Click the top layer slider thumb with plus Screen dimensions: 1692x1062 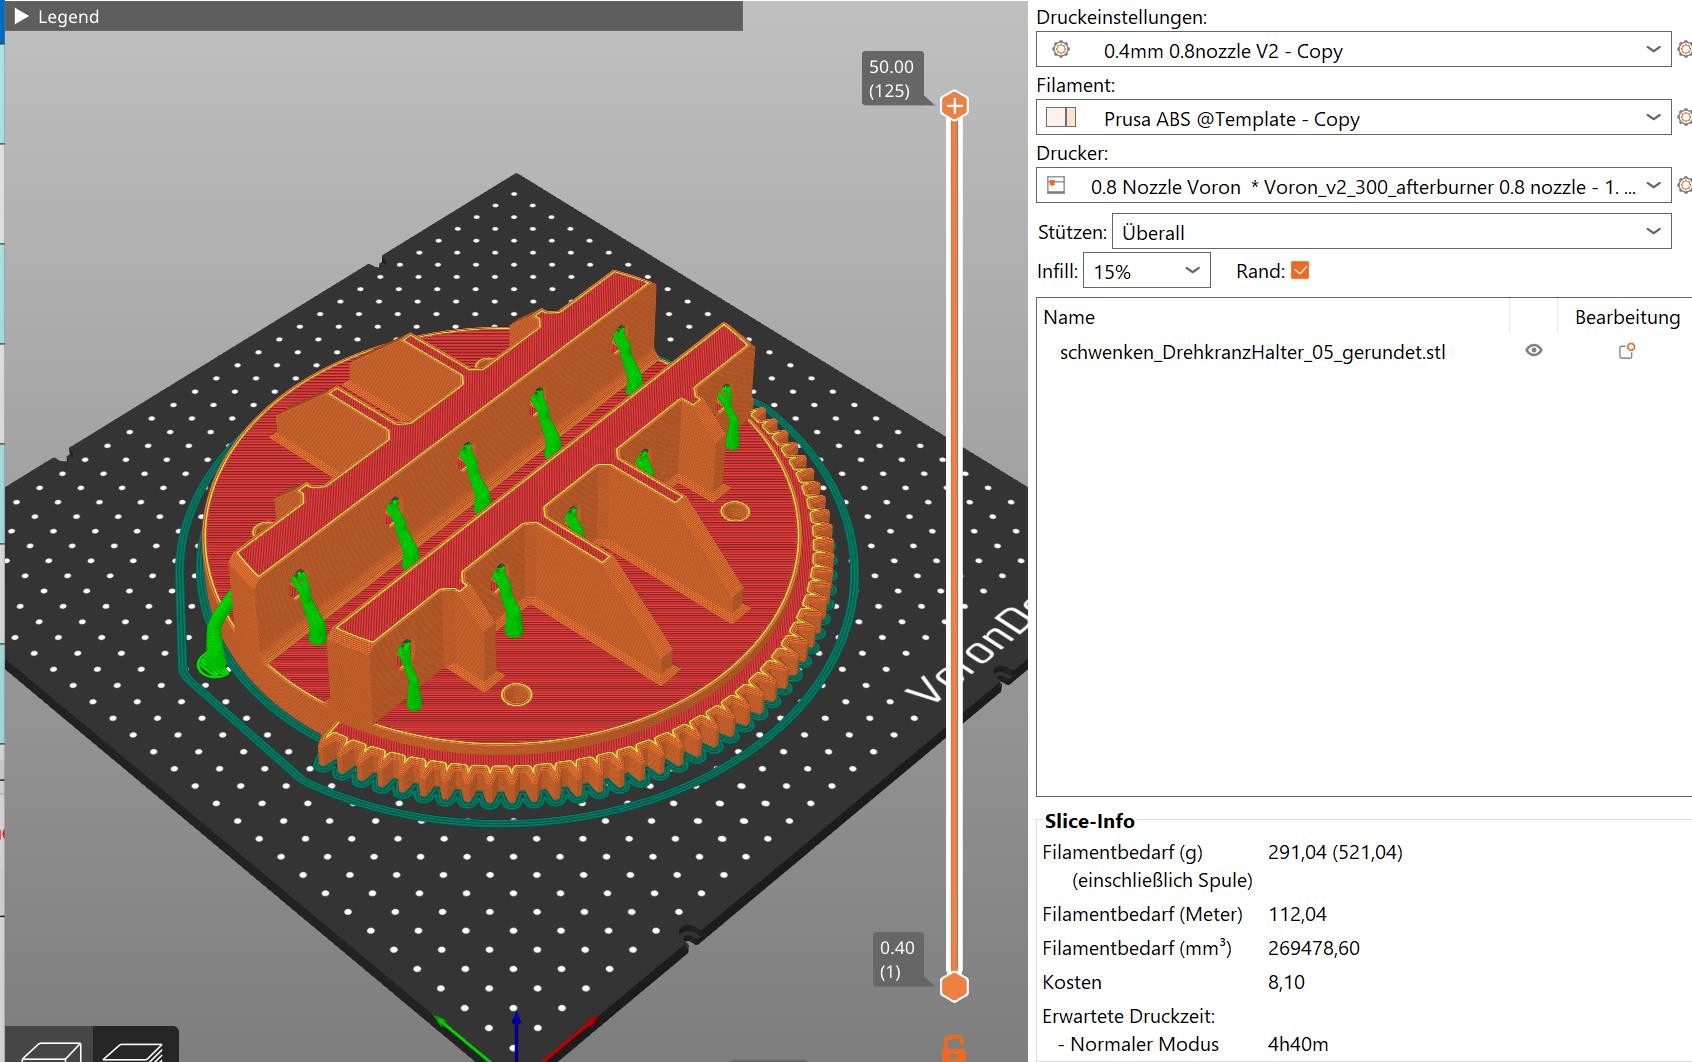955,105
